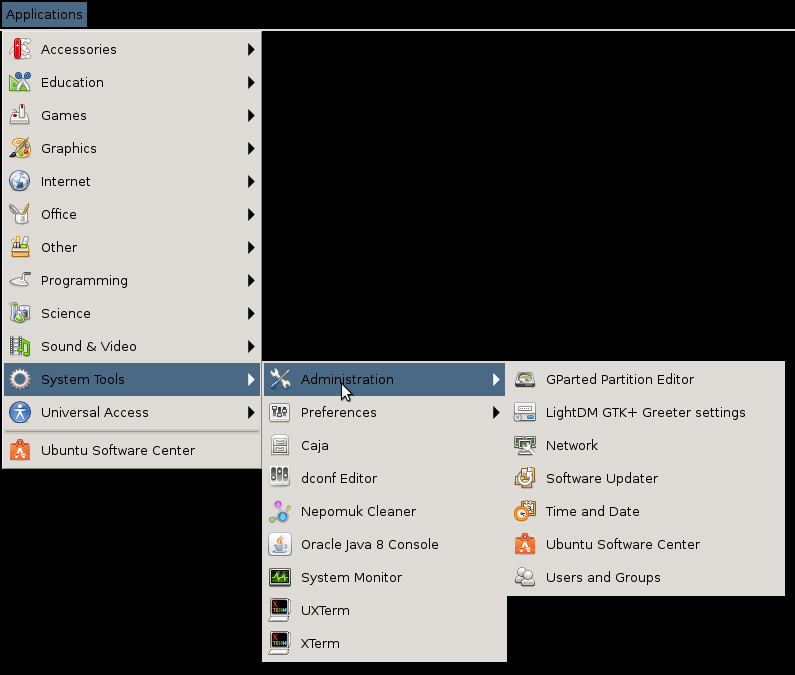Image resolution: width=795 pixels, height=675 pixels.
Task: Click the Sound & Video icon
Action: (20, 346)
